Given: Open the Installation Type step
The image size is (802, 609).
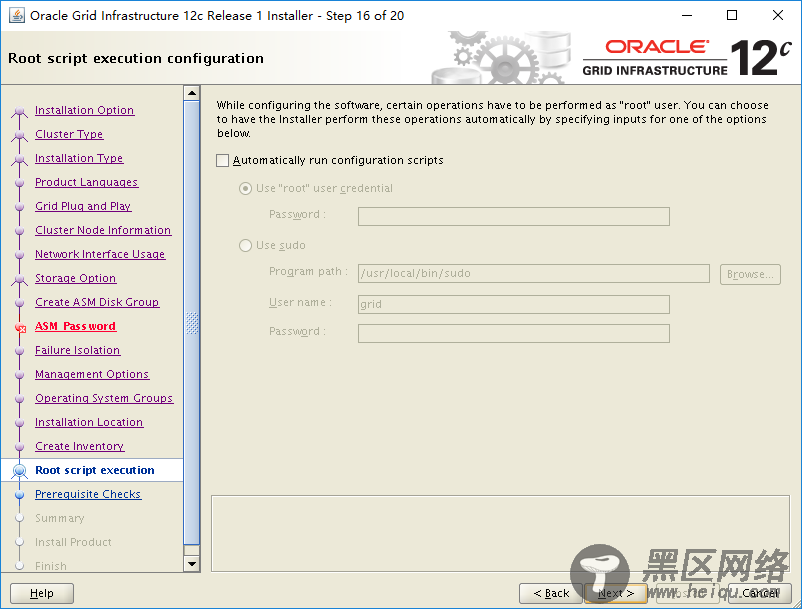Looking at the screenshot, I should pos(79,158).
